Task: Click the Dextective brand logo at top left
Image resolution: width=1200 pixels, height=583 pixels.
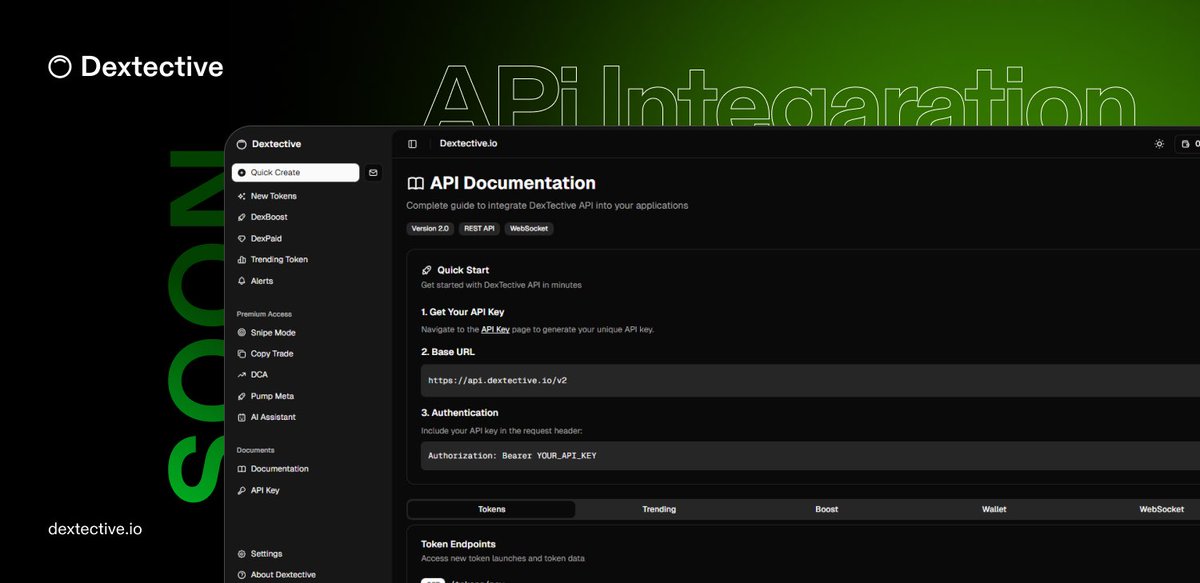Action: (x=136, y=67)
